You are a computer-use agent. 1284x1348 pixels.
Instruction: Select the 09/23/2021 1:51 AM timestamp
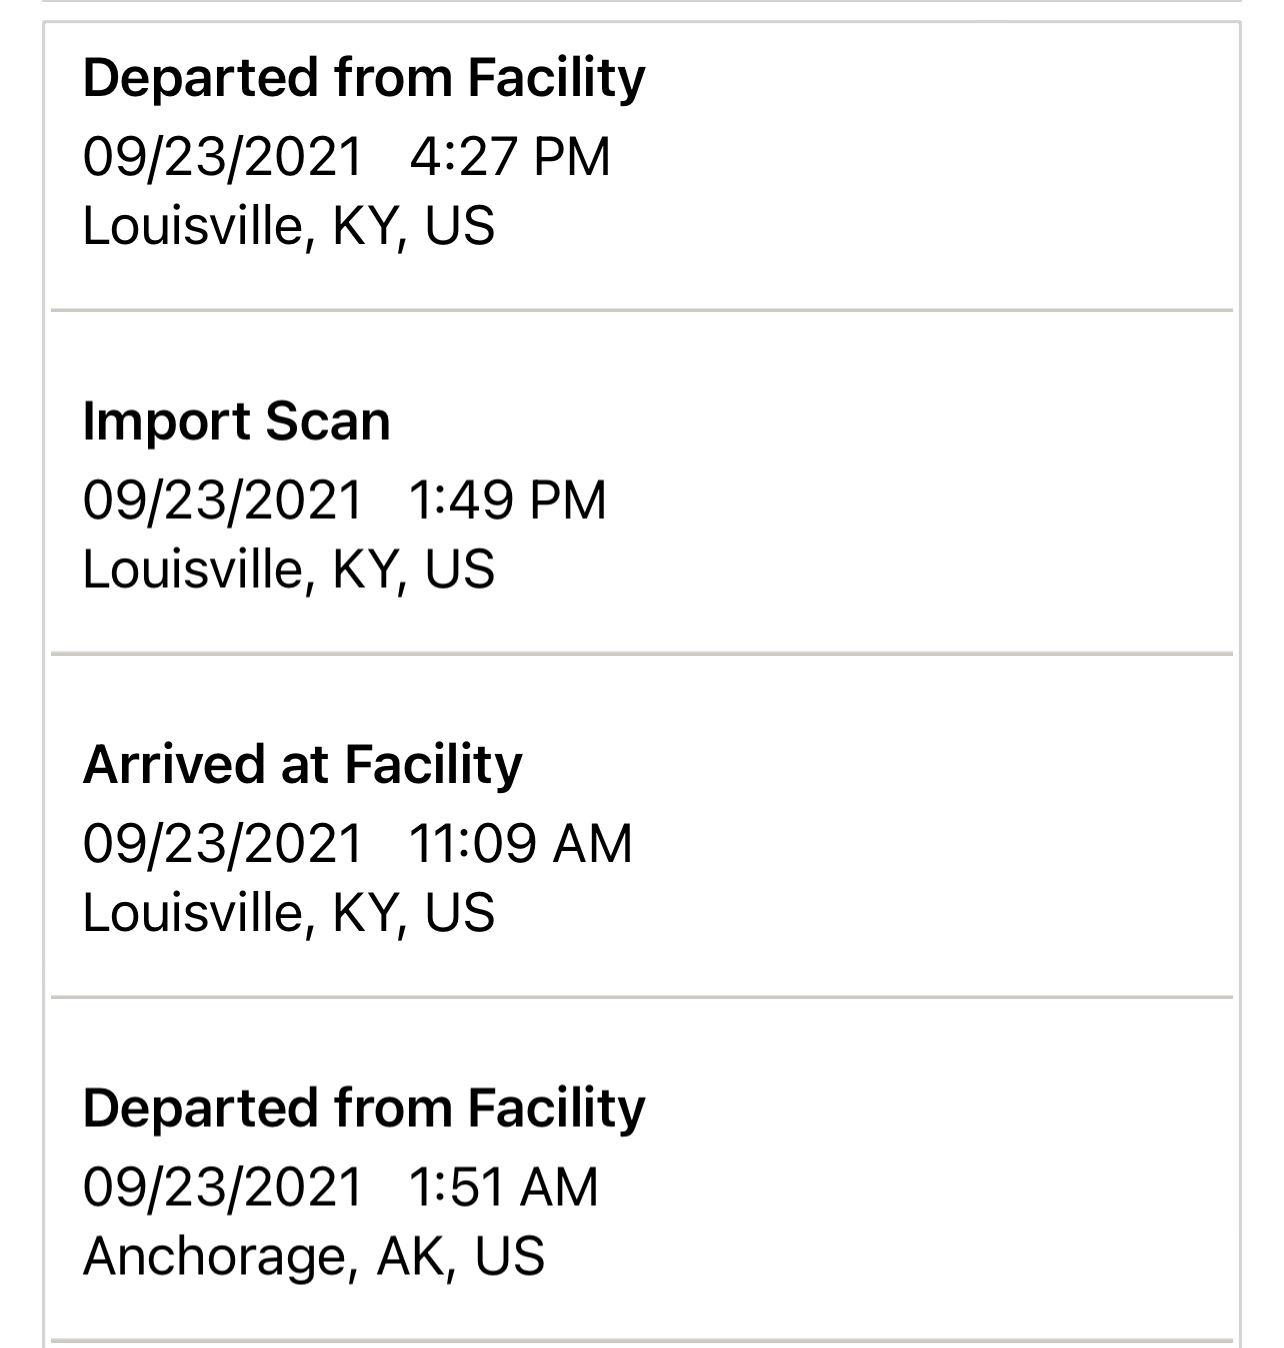[341, 1187]
